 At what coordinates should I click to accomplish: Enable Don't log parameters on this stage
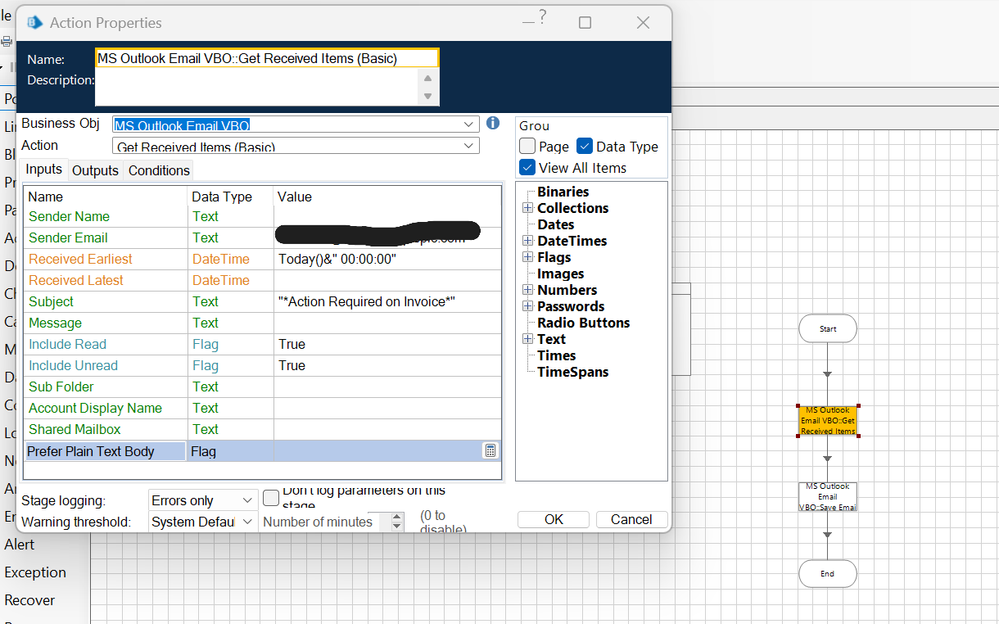coord(271,497)
